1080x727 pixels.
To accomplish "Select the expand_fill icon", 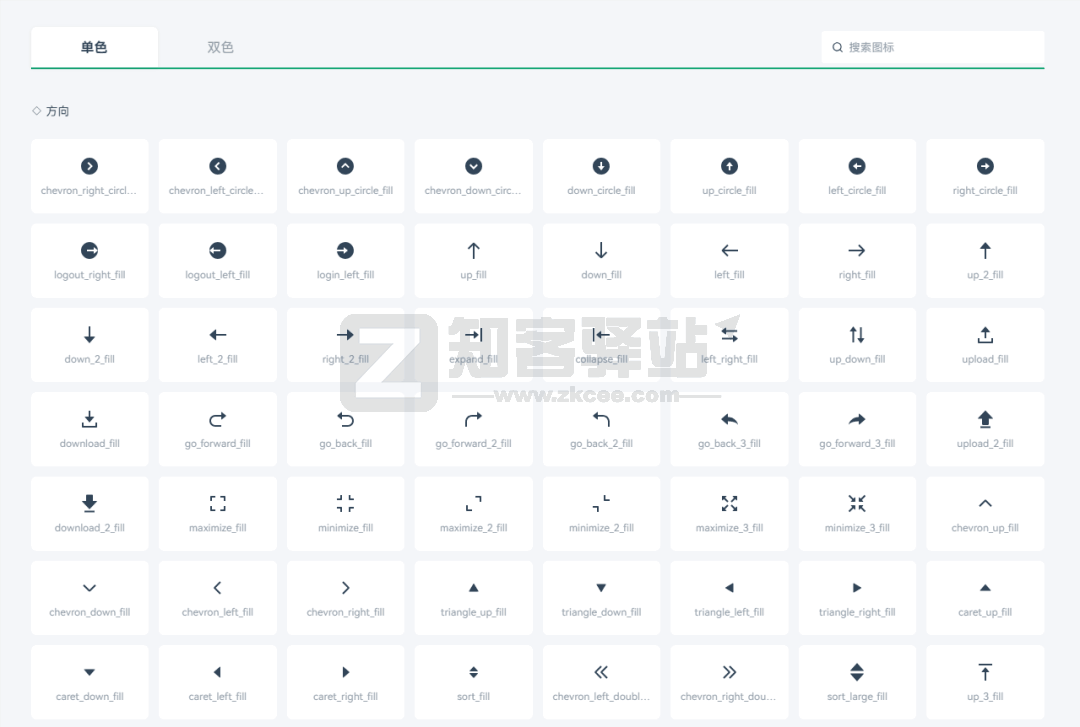I will (x=473, y=343).
